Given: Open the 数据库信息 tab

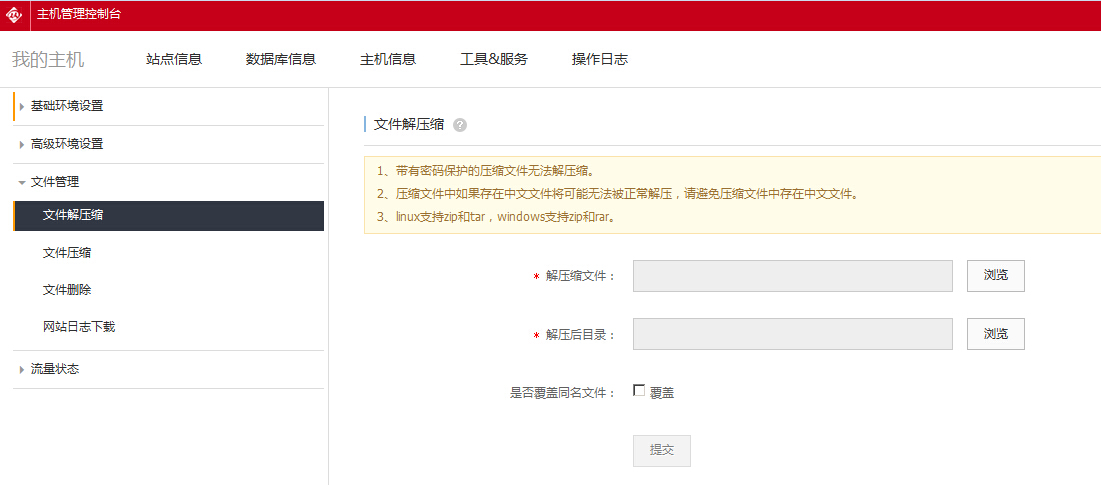Looking at the screenshot, I should pyautogui.click(x=281, y=59).
